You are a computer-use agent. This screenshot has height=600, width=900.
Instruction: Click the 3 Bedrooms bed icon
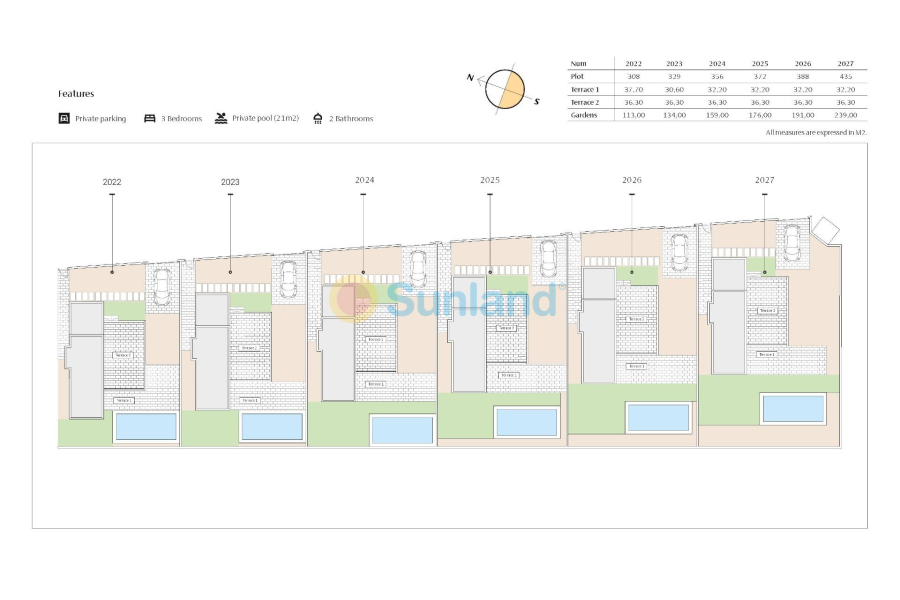(148, 118)
